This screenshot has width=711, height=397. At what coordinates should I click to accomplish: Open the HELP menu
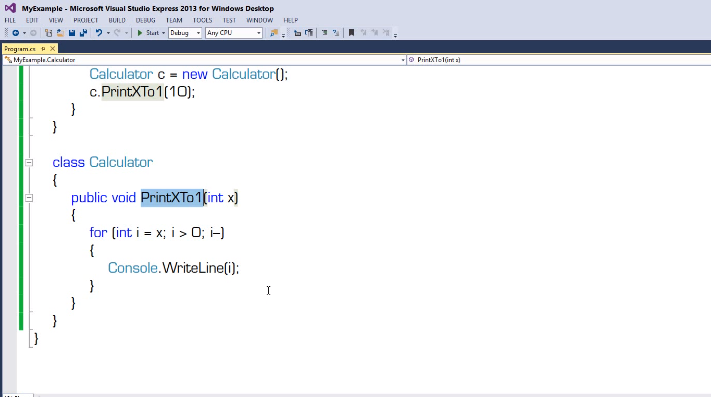290,20
